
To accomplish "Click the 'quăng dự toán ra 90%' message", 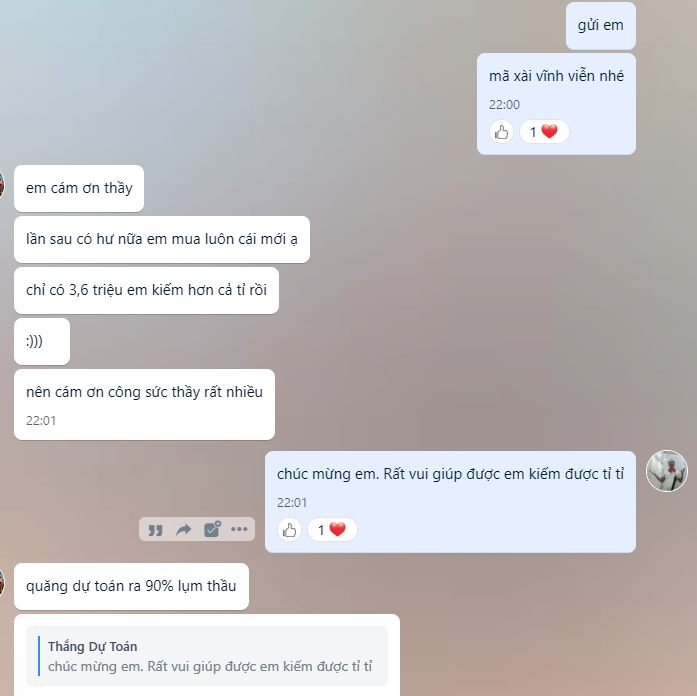I will tap(131, 586).
